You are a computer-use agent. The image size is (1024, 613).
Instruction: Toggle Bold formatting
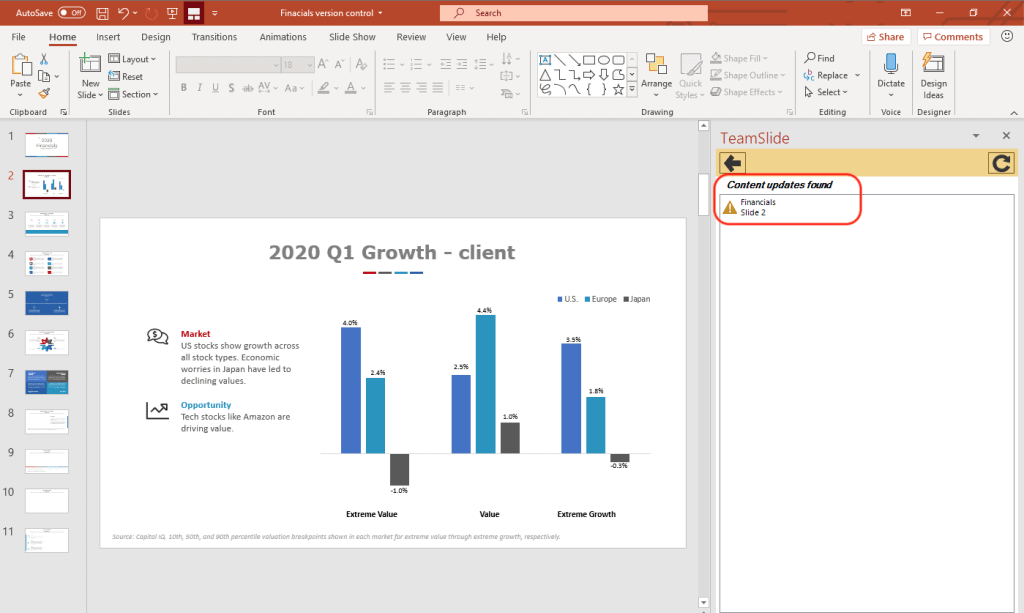pyautogui.click(x=185, y=87)
